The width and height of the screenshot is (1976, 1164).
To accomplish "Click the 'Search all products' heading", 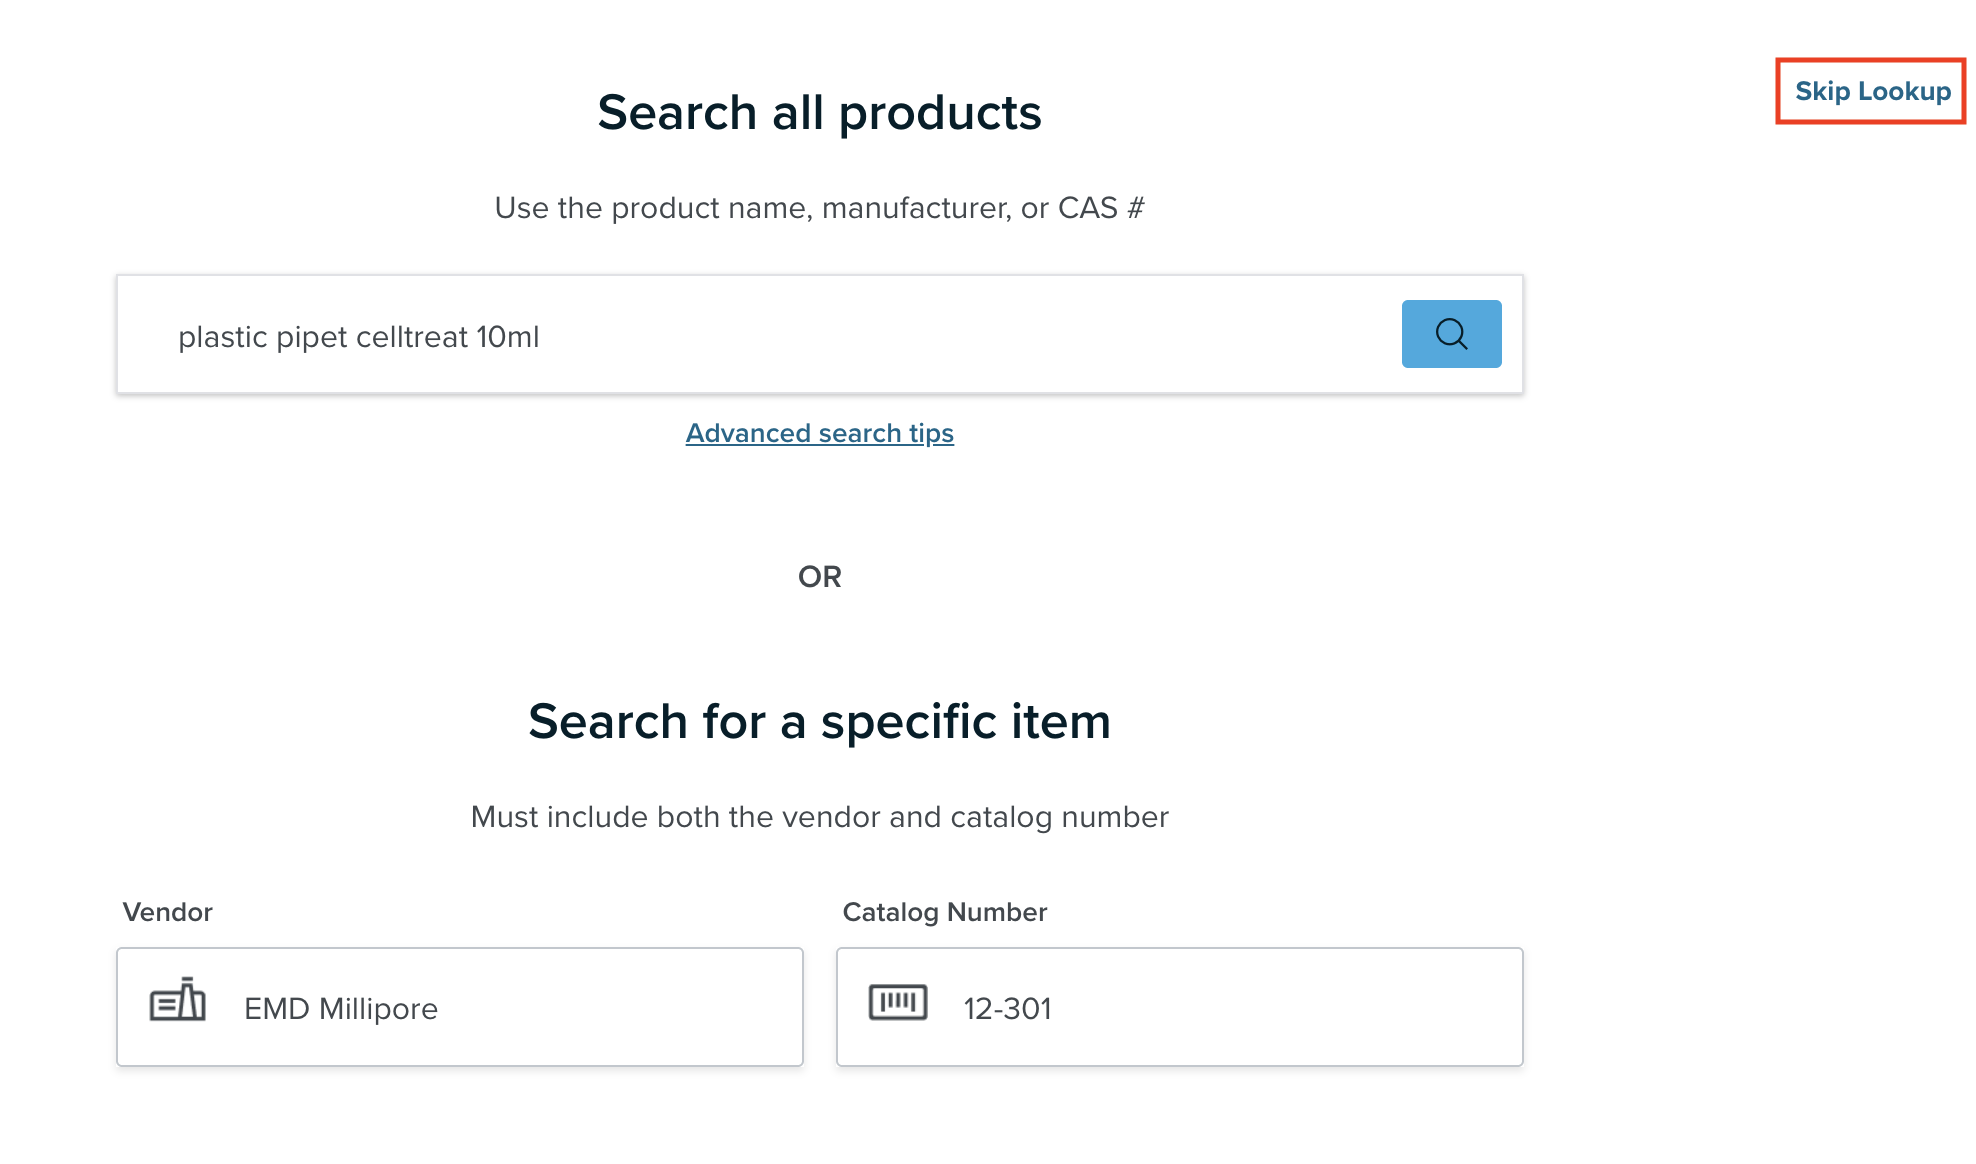I will [x=820, y=112].
